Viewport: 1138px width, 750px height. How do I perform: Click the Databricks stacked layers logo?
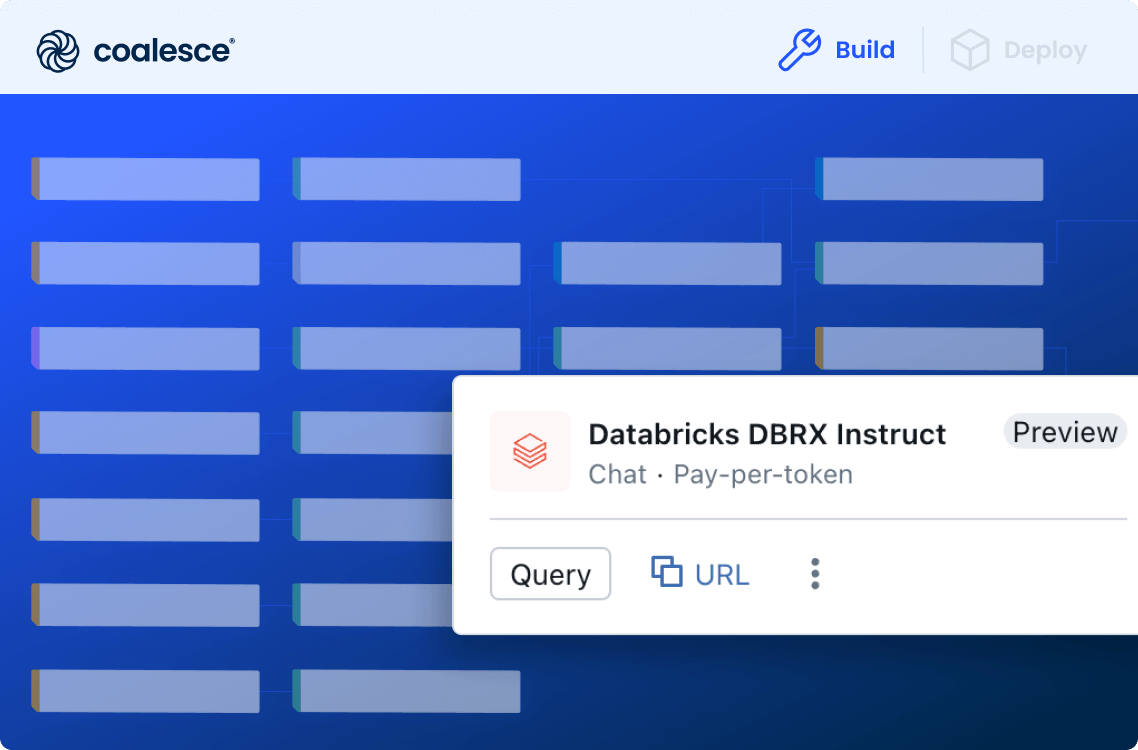[530, 451]
